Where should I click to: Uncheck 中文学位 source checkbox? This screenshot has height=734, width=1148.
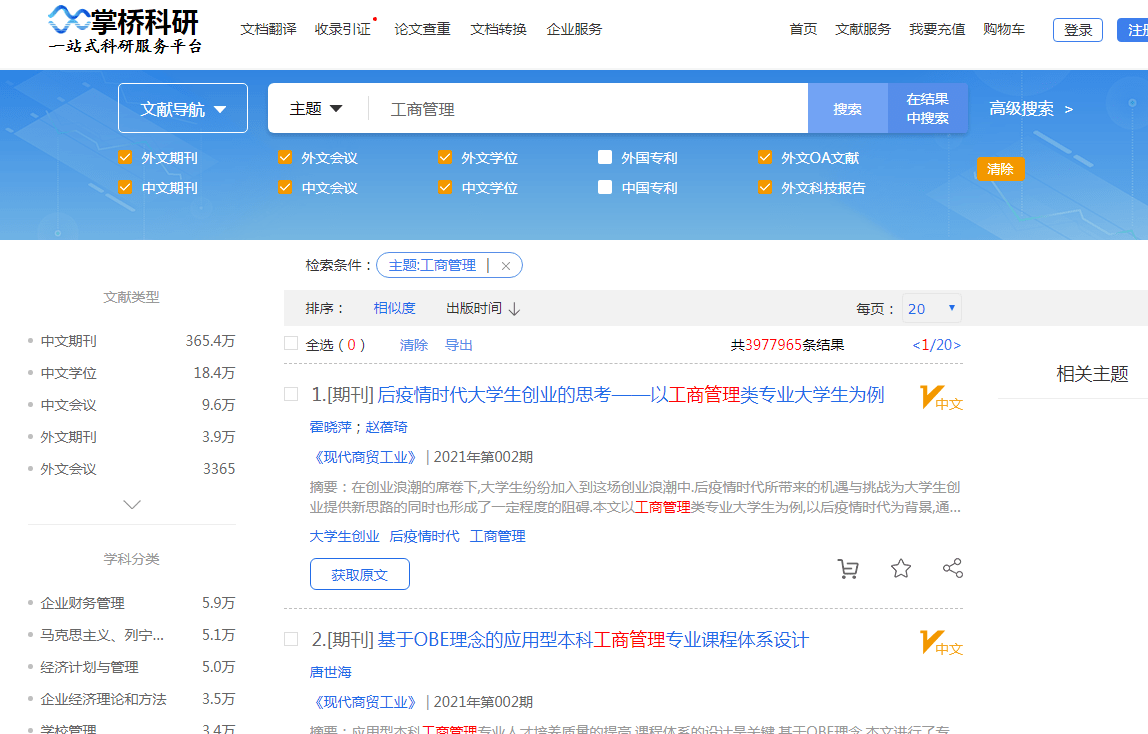pos(445,187)
